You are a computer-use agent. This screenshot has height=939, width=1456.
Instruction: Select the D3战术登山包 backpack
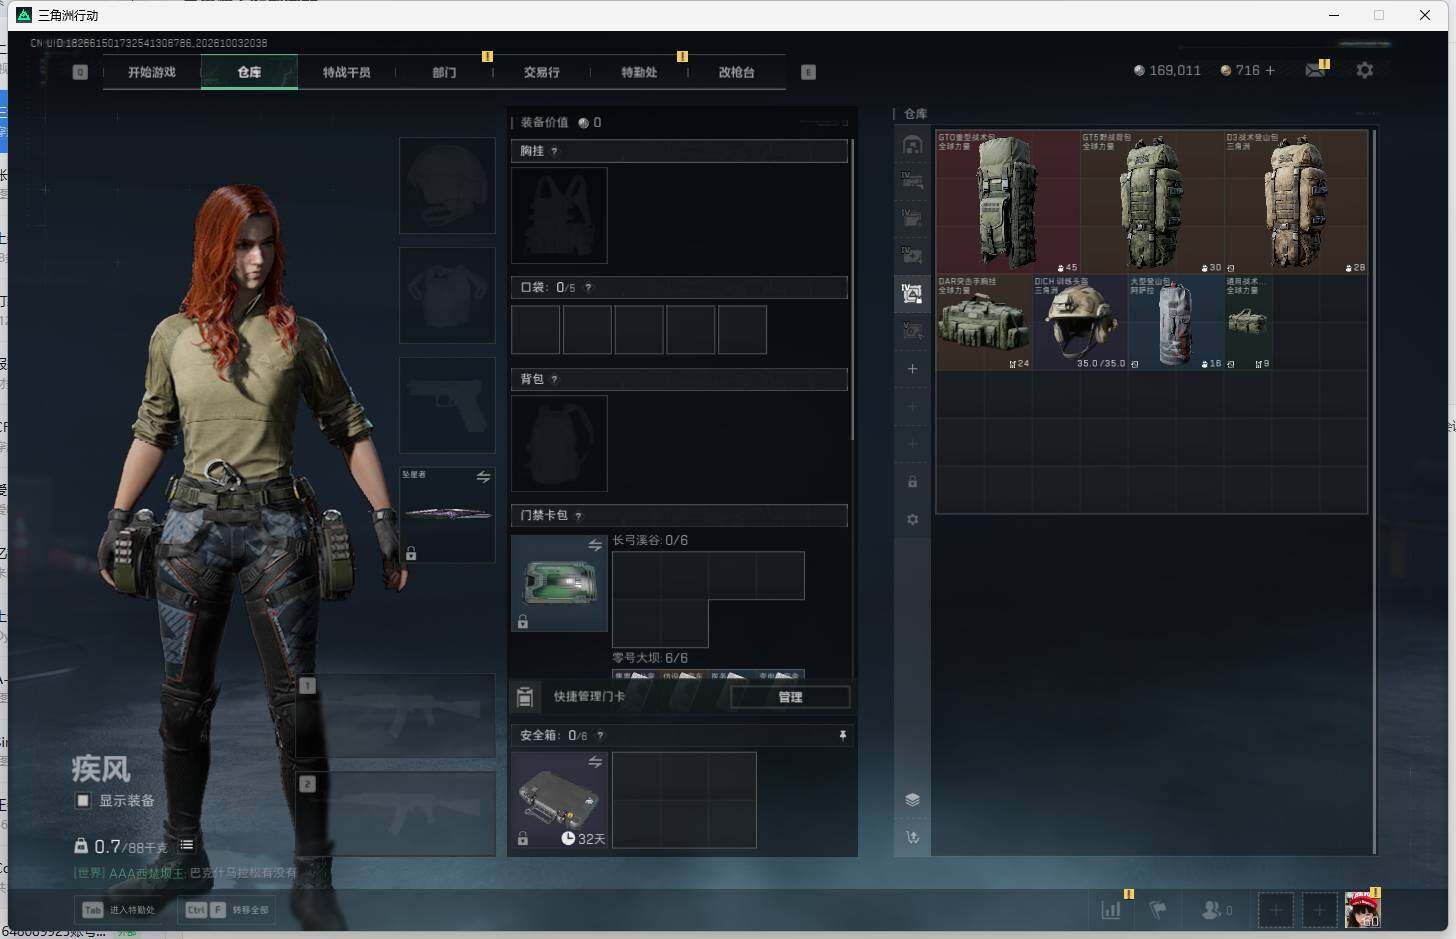point(1296,202)
